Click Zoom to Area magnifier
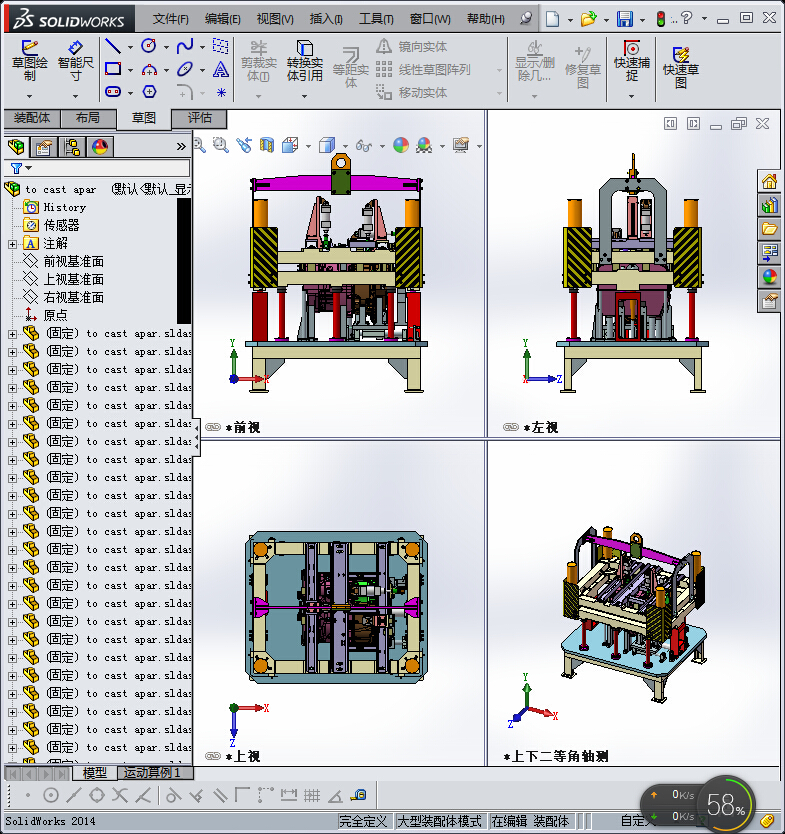785x834 pixels. pyautogui.click(x=221, y=145)
